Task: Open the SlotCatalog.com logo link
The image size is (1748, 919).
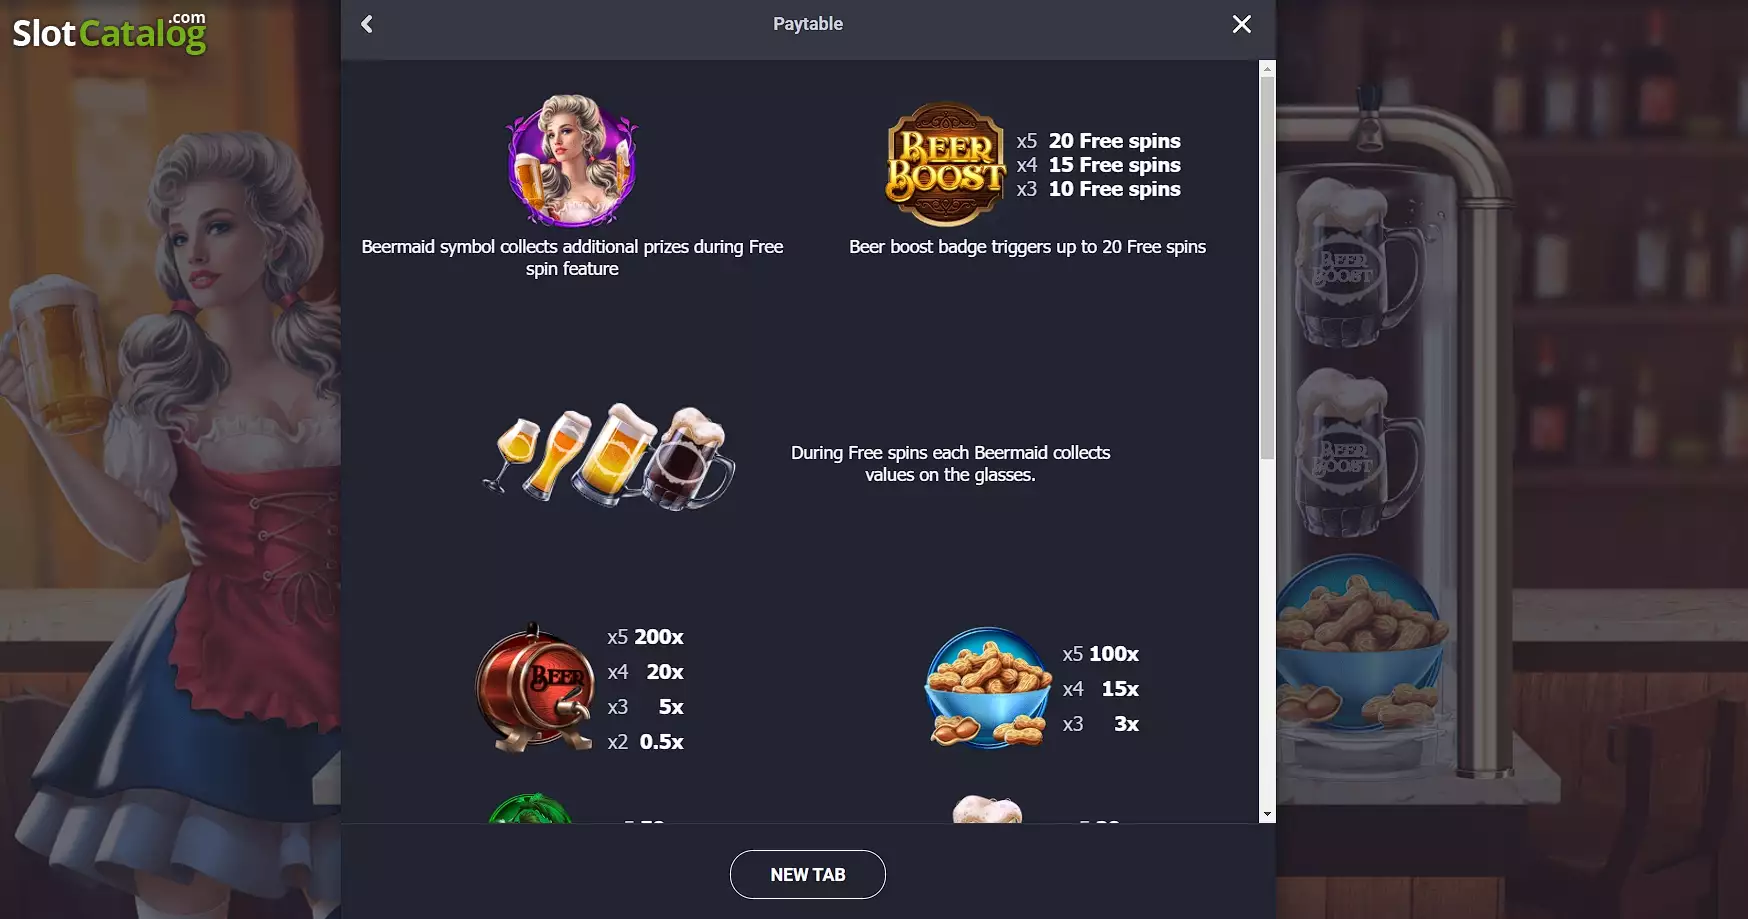Action: [x=109, y=33]
